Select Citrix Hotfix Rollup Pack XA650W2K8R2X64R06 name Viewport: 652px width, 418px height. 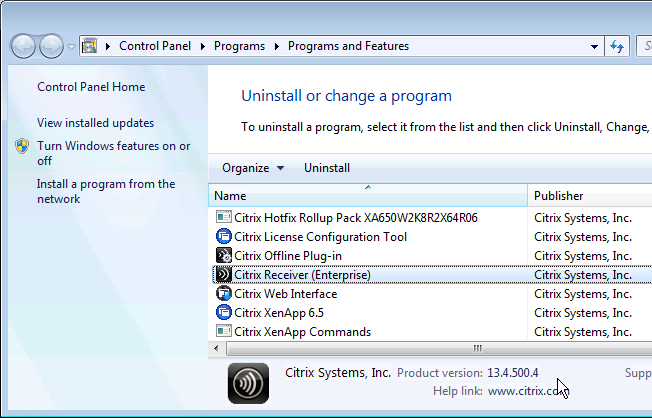pyautogui.click(x=356, y=218)
